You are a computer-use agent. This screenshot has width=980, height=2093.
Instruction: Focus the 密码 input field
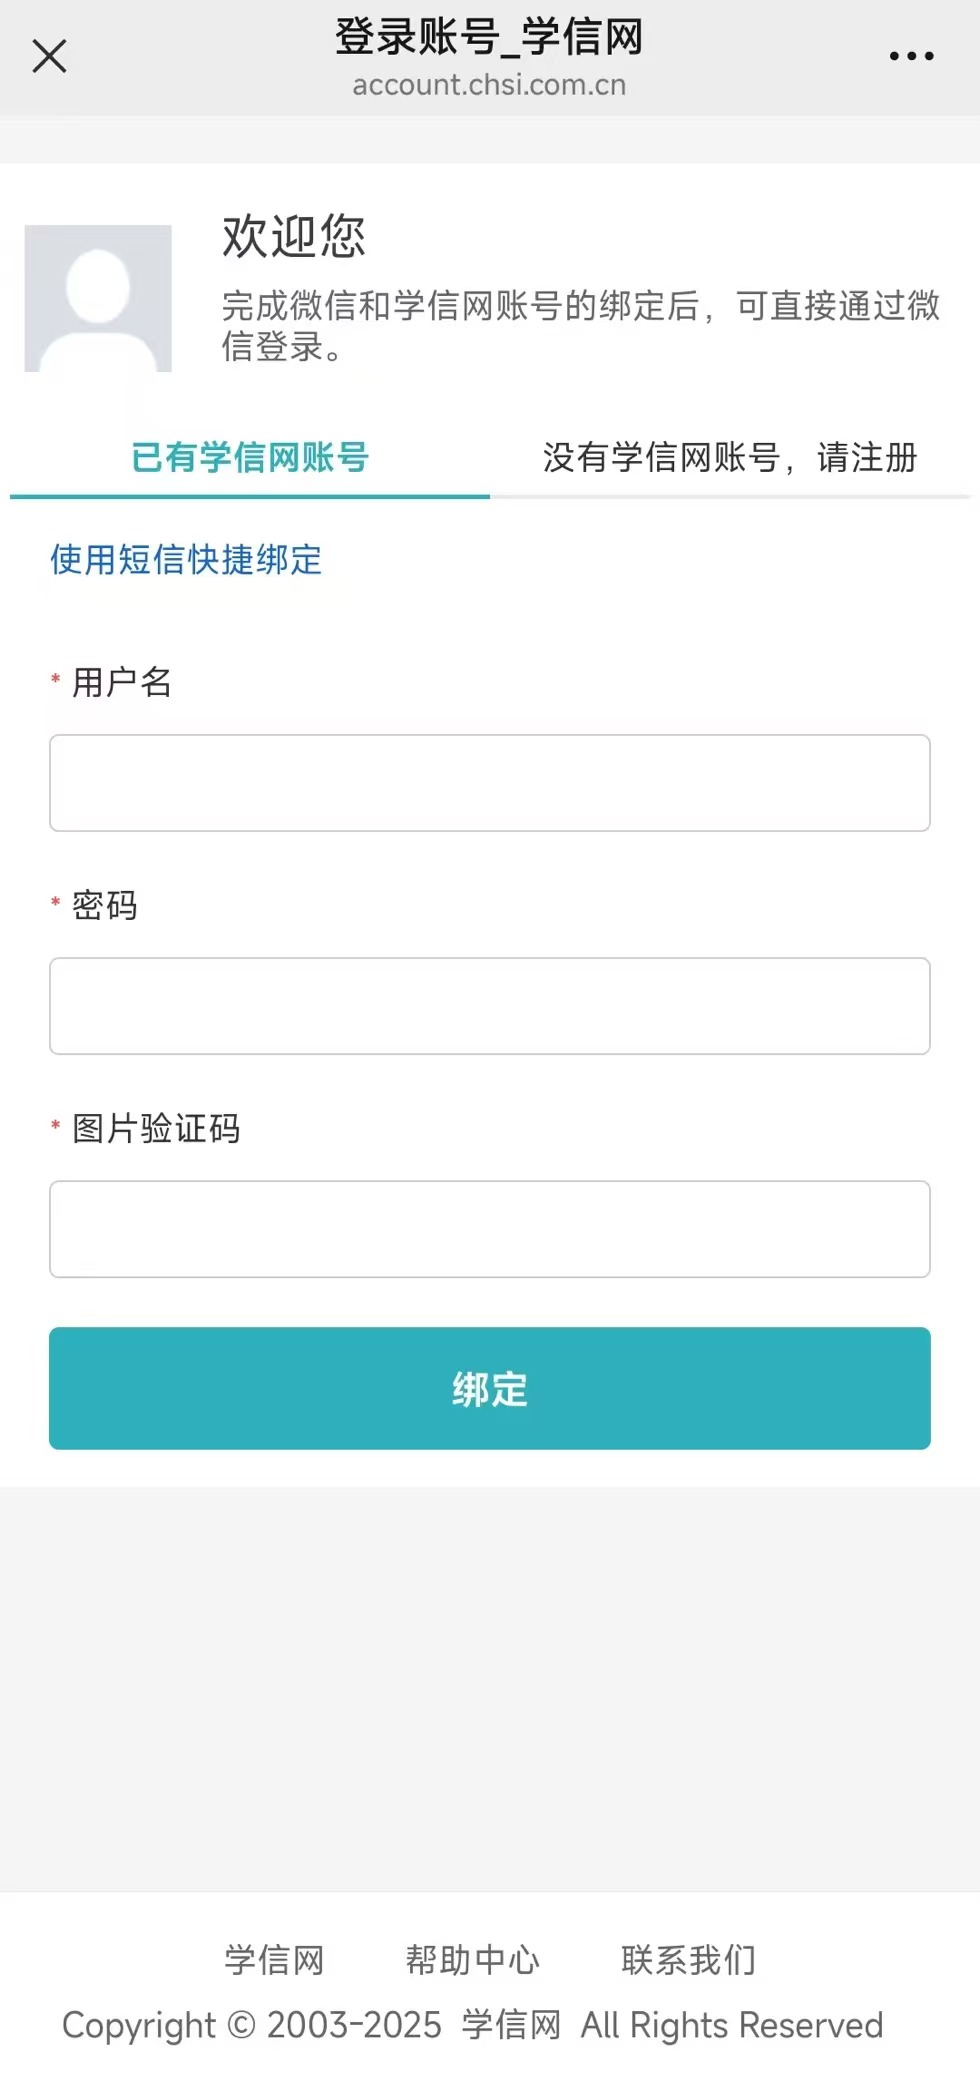pos(490,1006)
